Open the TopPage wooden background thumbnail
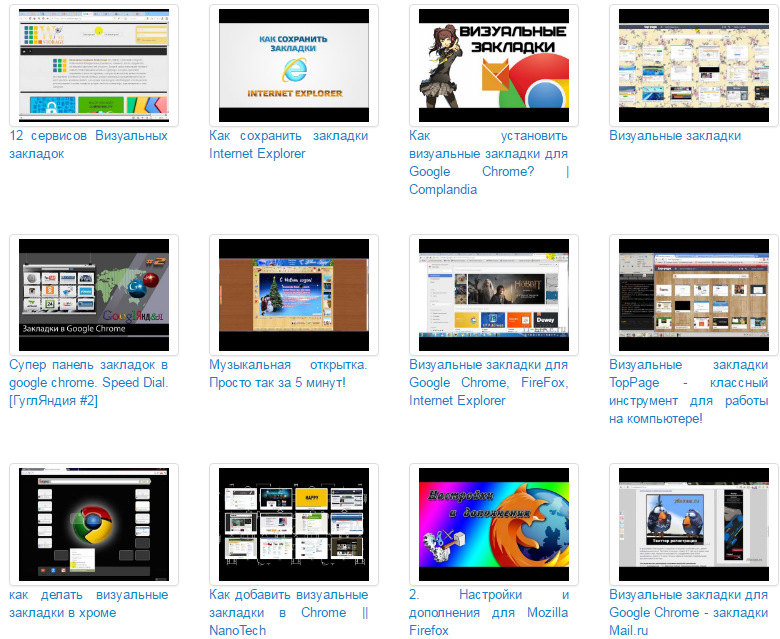 (693, 295)
